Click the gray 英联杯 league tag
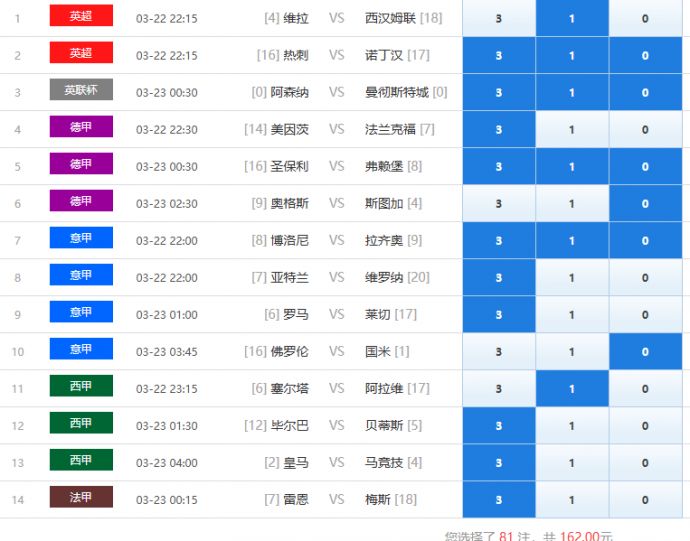The width and height of the screenshot is (690, 541). click(81, 90)
